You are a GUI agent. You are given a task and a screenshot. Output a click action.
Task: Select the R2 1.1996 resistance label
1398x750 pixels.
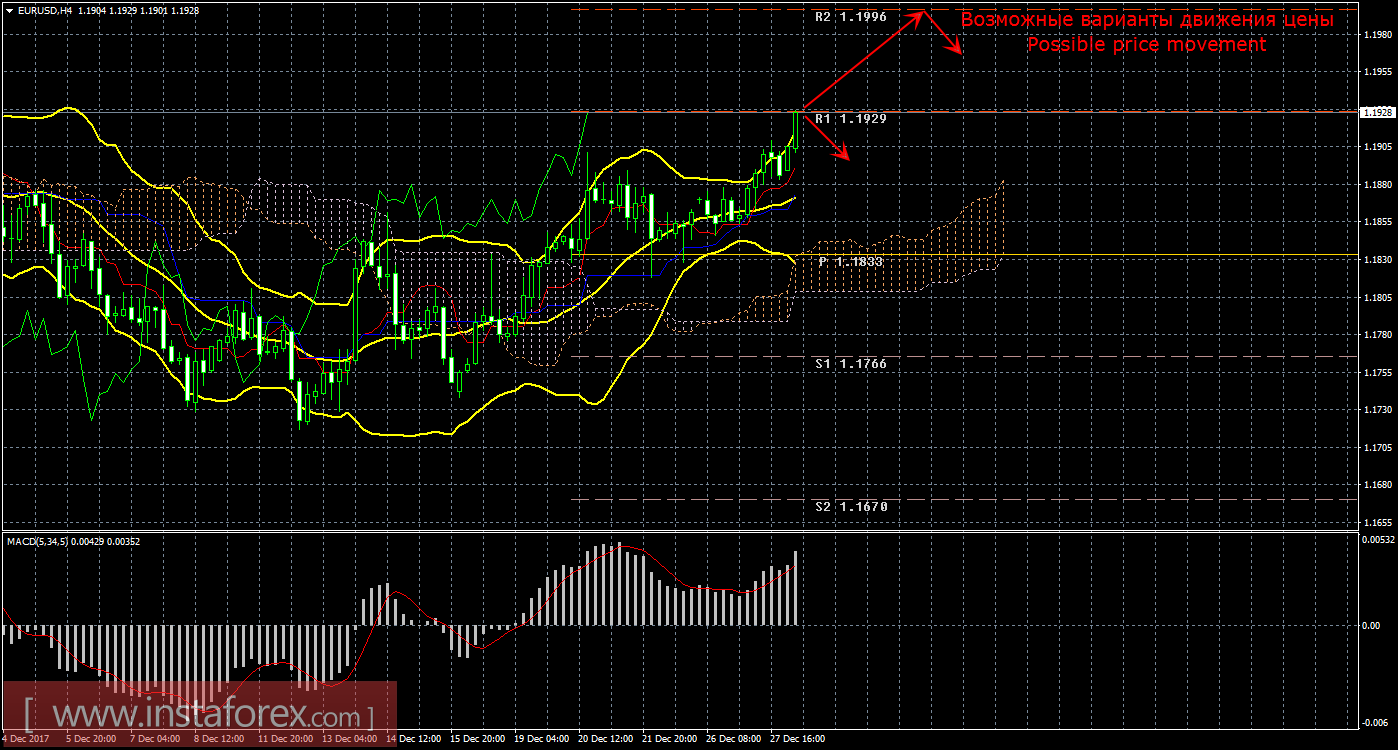850,17
